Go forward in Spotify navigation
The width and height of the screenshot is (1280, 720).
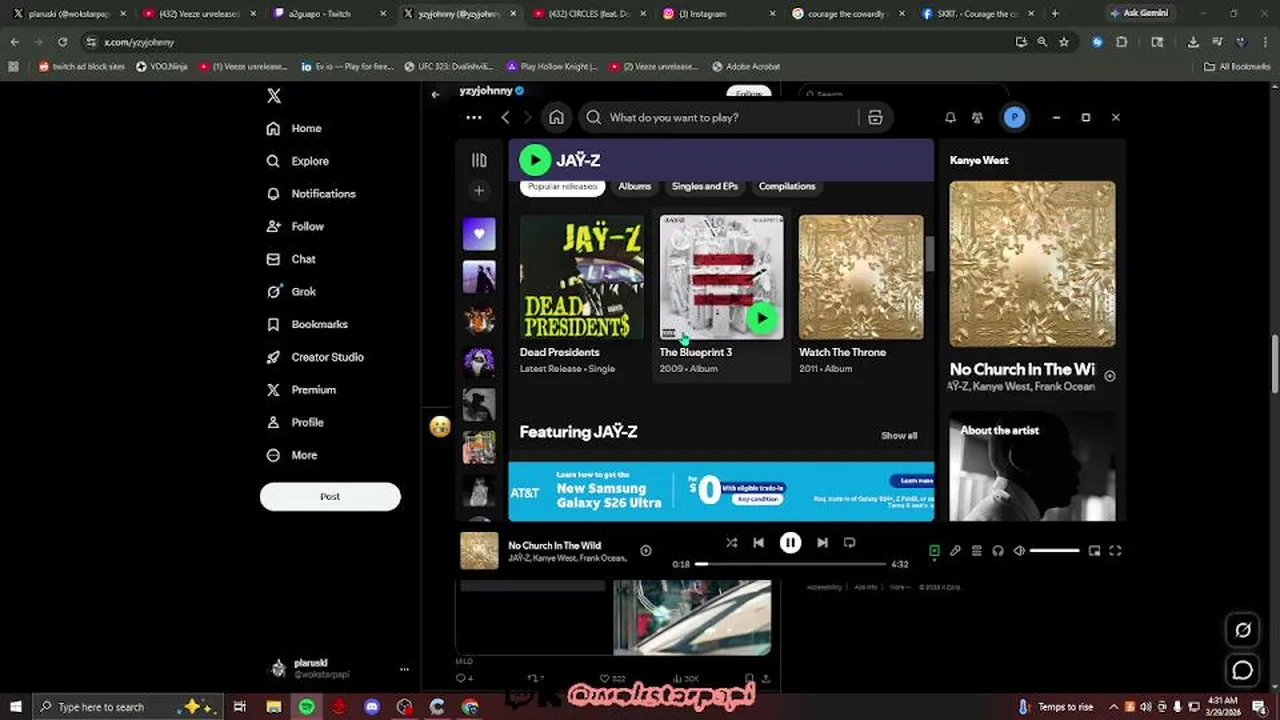[527, 117]
